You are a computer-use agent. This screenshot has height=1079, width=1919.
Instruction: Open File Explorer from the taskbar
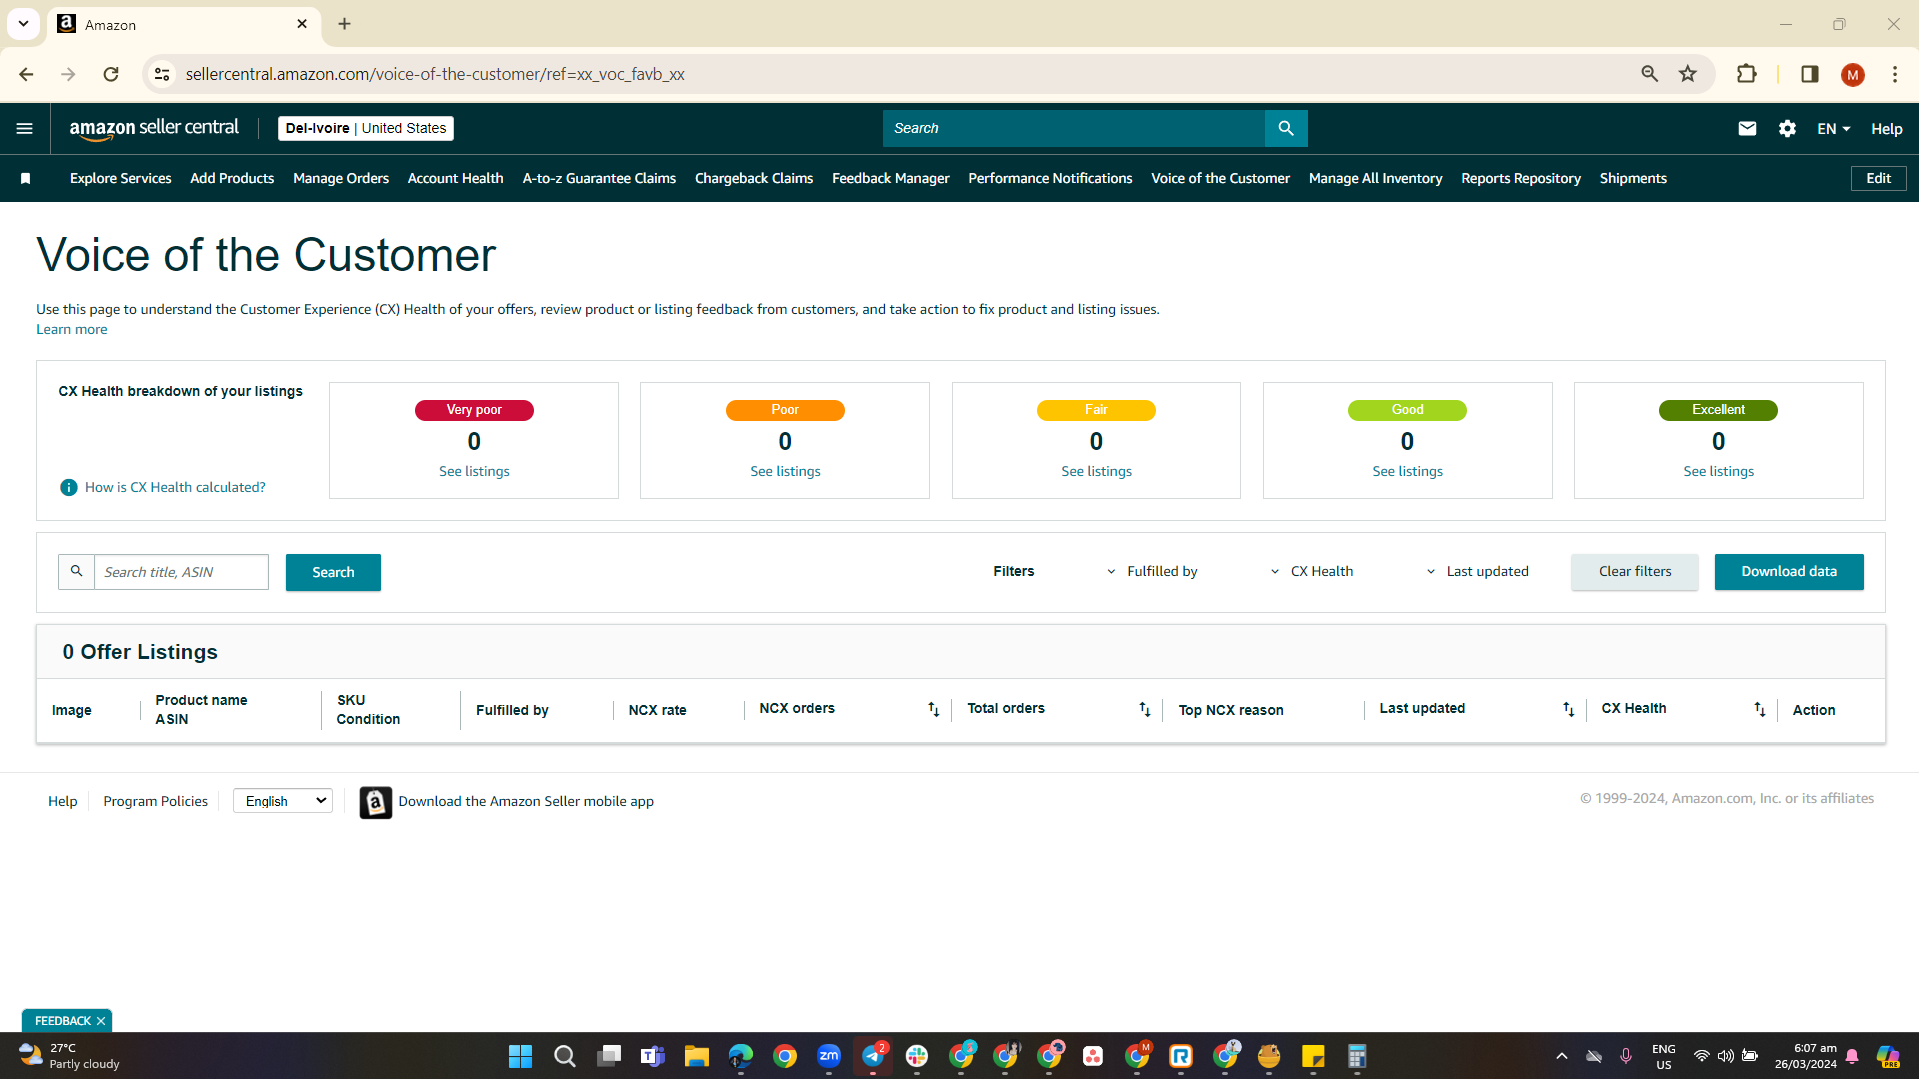tap(696, 1056)
